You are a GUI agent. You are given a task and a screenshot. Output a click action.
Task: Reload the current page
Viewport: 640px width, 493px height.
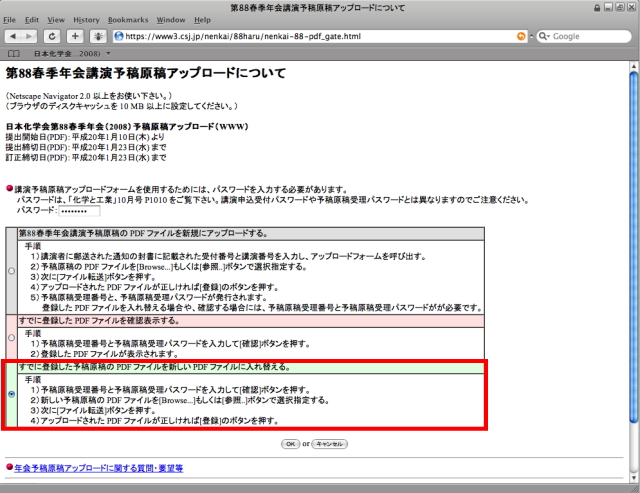click(54, 36)
